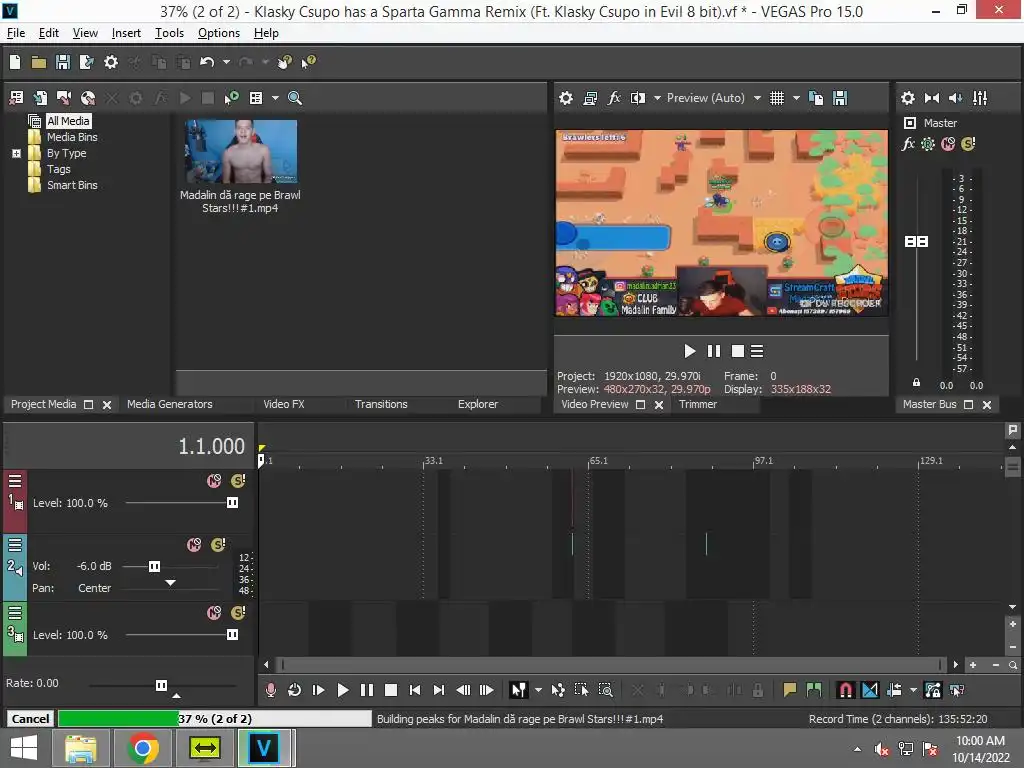The width and height of the screenshot is (1024, 768).
Task: Open the Options menu
Action: (219, 33)
